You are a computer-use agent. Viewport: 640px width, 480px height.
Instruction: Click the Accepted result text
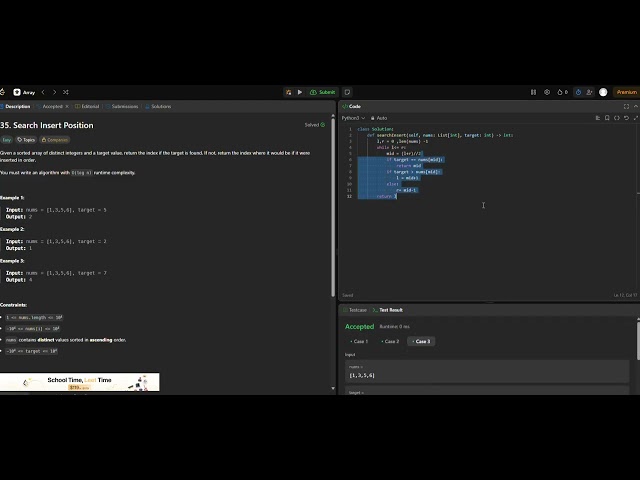pyautogui.click(x=359, y=327)
